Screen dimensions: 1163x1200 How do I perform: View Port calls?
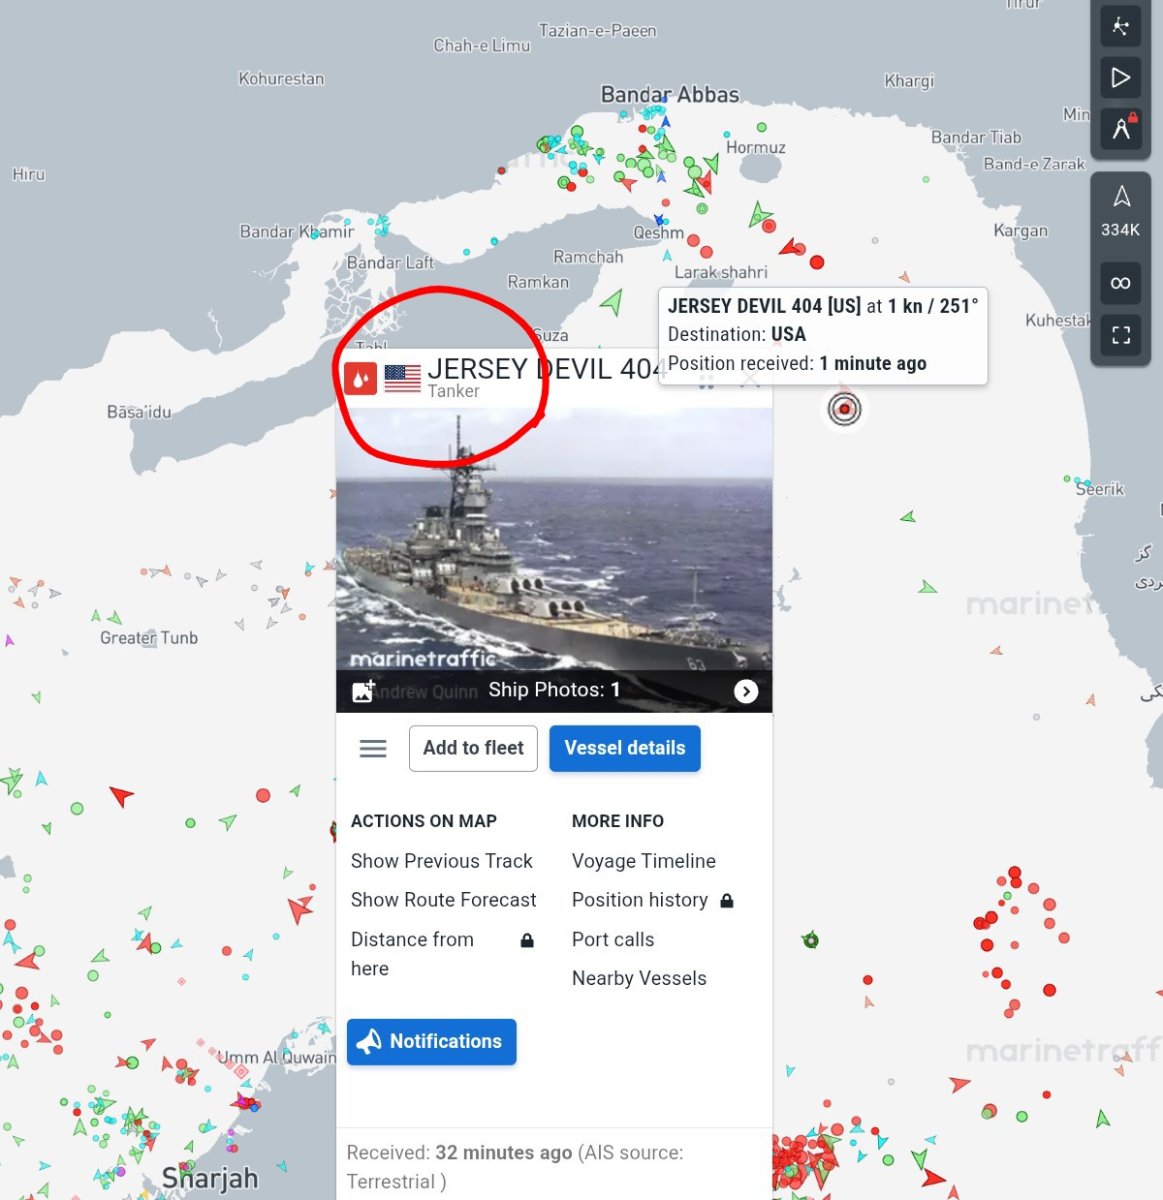613,939
